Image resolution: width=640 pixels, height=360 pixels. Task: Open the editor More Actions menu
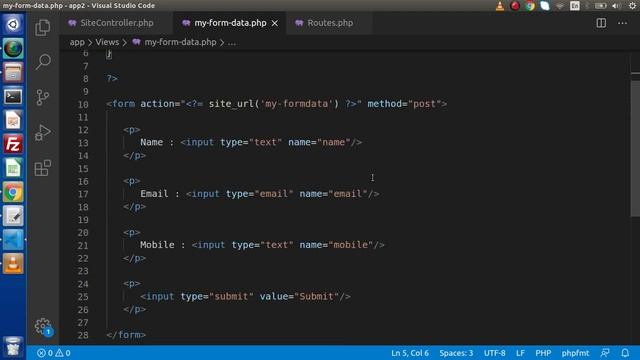click(x=622, y=23)
